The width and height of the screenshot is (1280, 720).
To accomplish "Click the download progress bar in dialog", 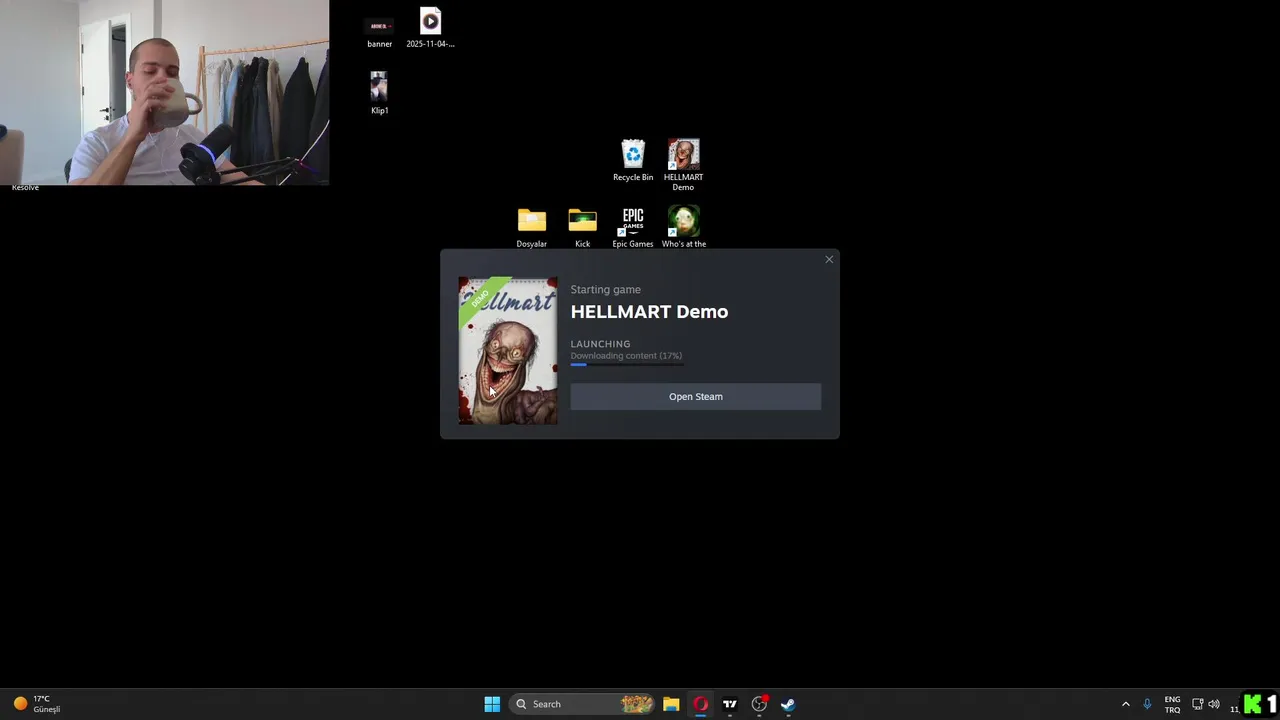I will point(627,365).
